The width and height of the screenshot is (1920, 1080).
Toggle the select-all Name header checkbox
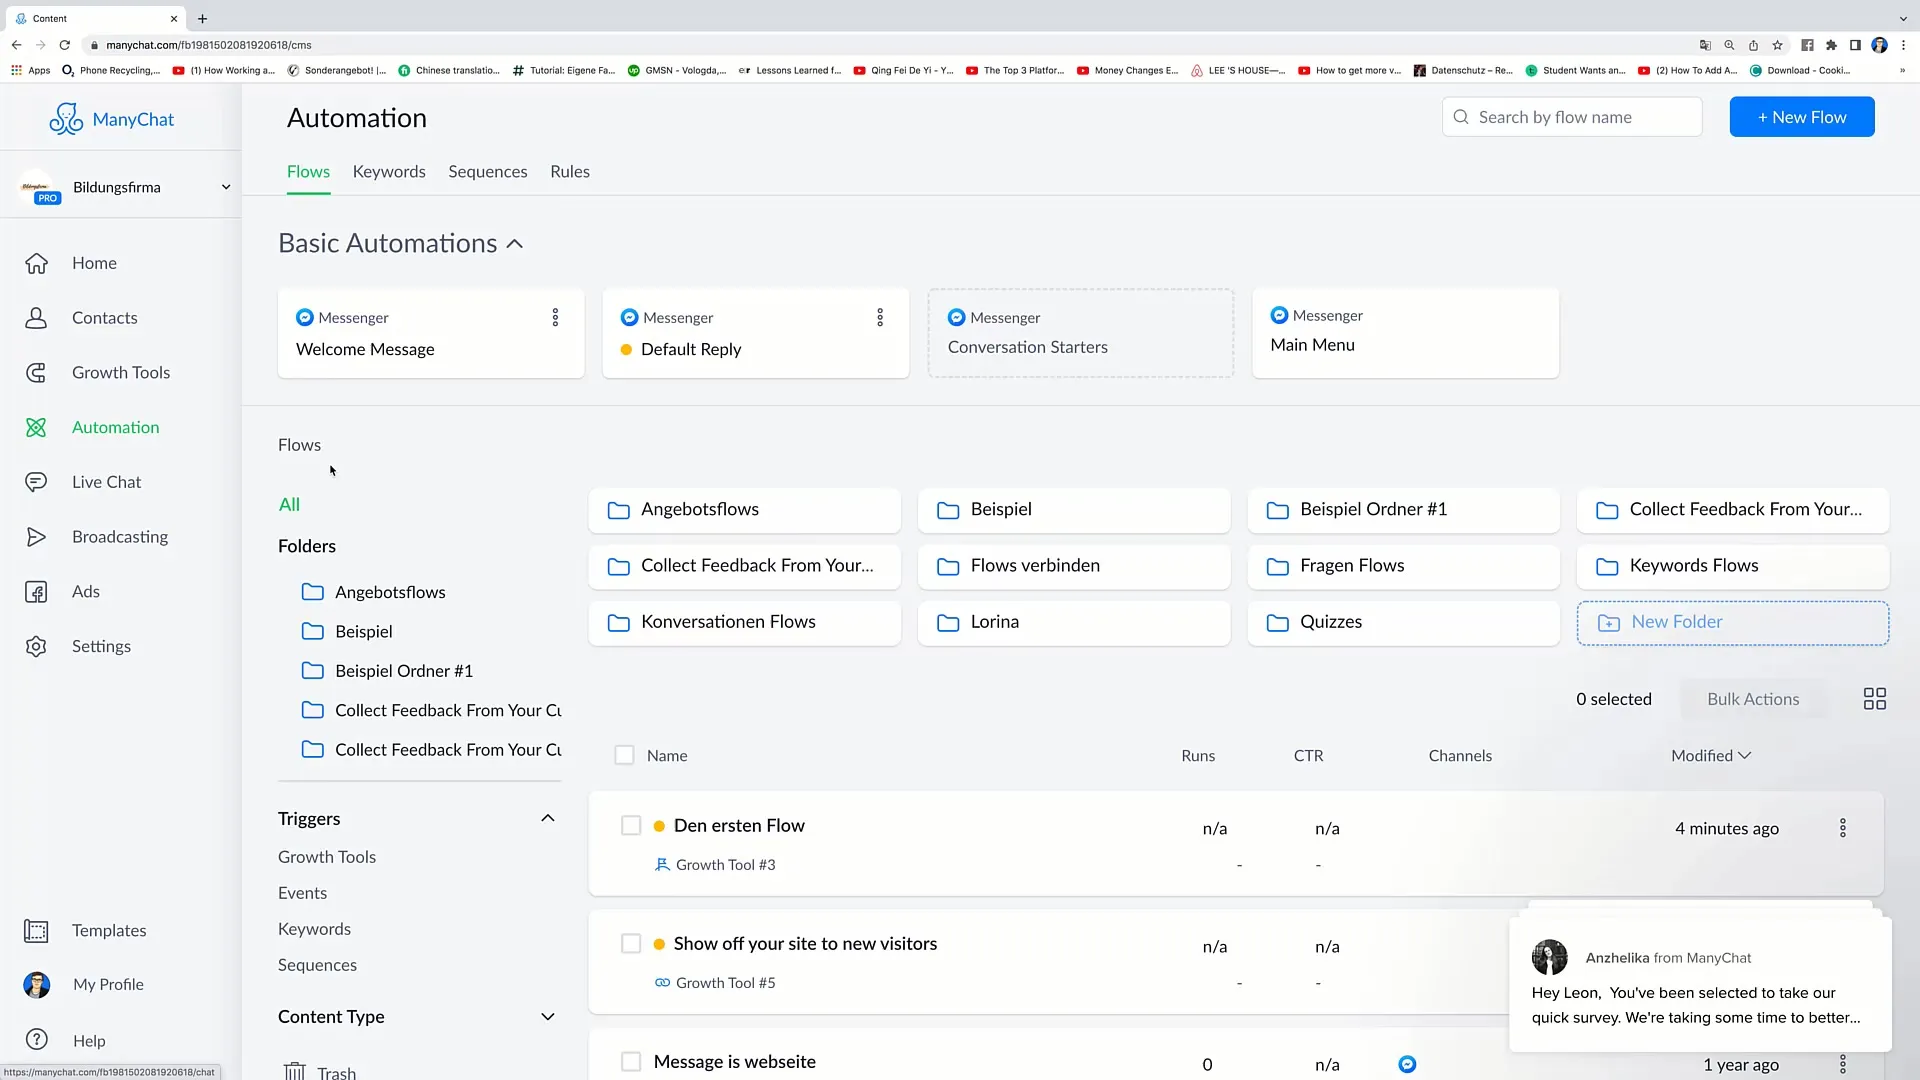(624, 756)
